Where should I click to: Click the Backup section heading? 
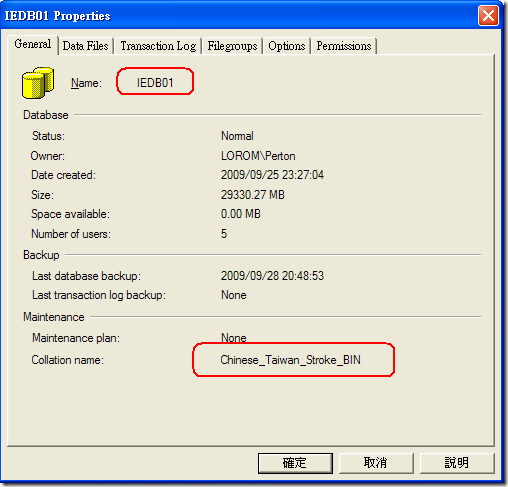[41, 255]
